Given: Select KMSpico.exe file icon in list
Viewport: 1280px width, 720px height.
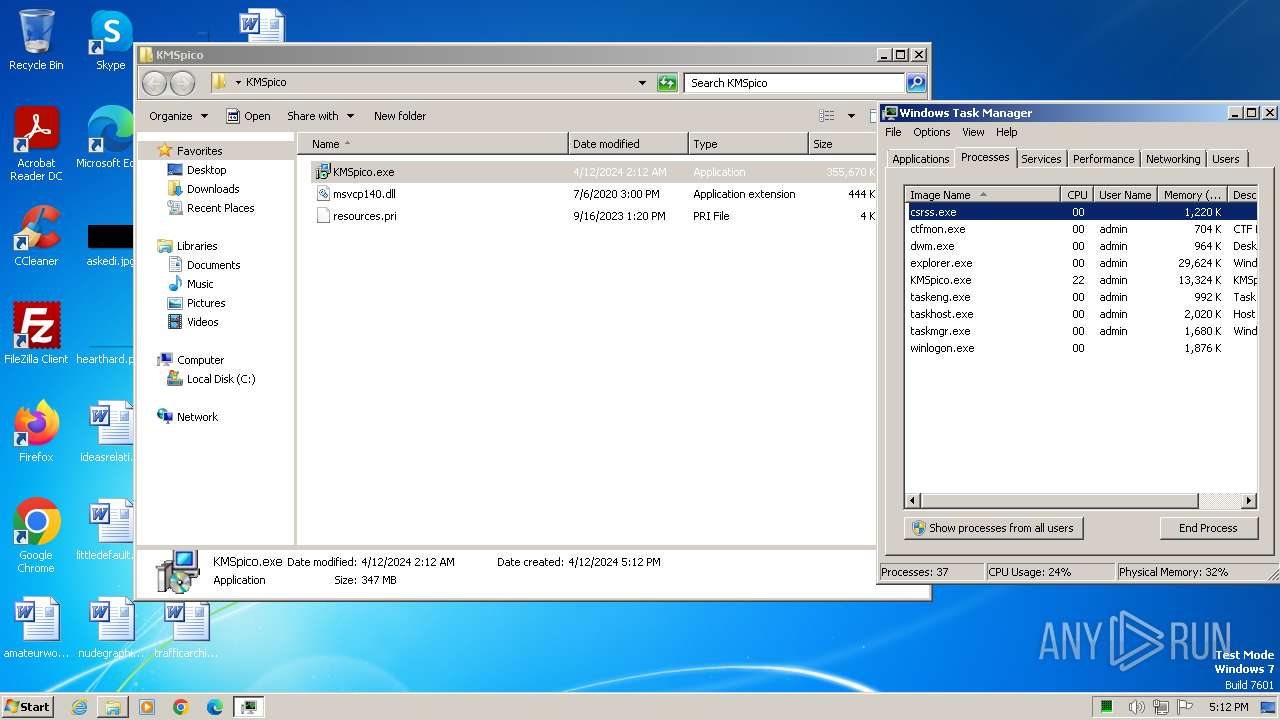Looking at the screenshot, I should (x=322, y=172).
